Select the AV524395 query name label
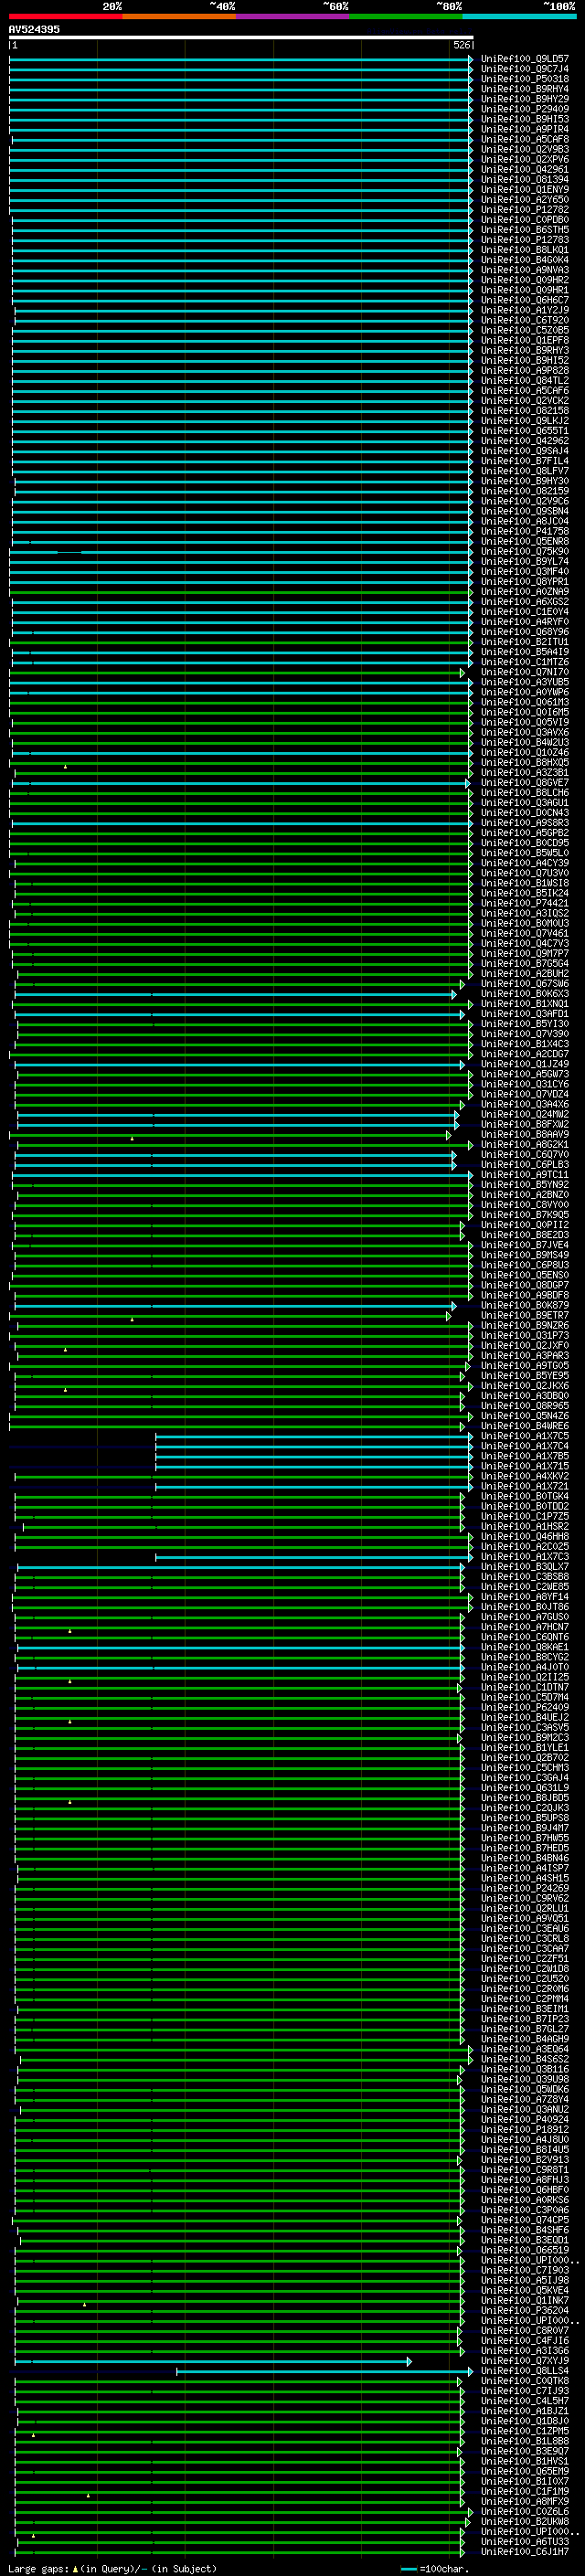 point(34,29)
